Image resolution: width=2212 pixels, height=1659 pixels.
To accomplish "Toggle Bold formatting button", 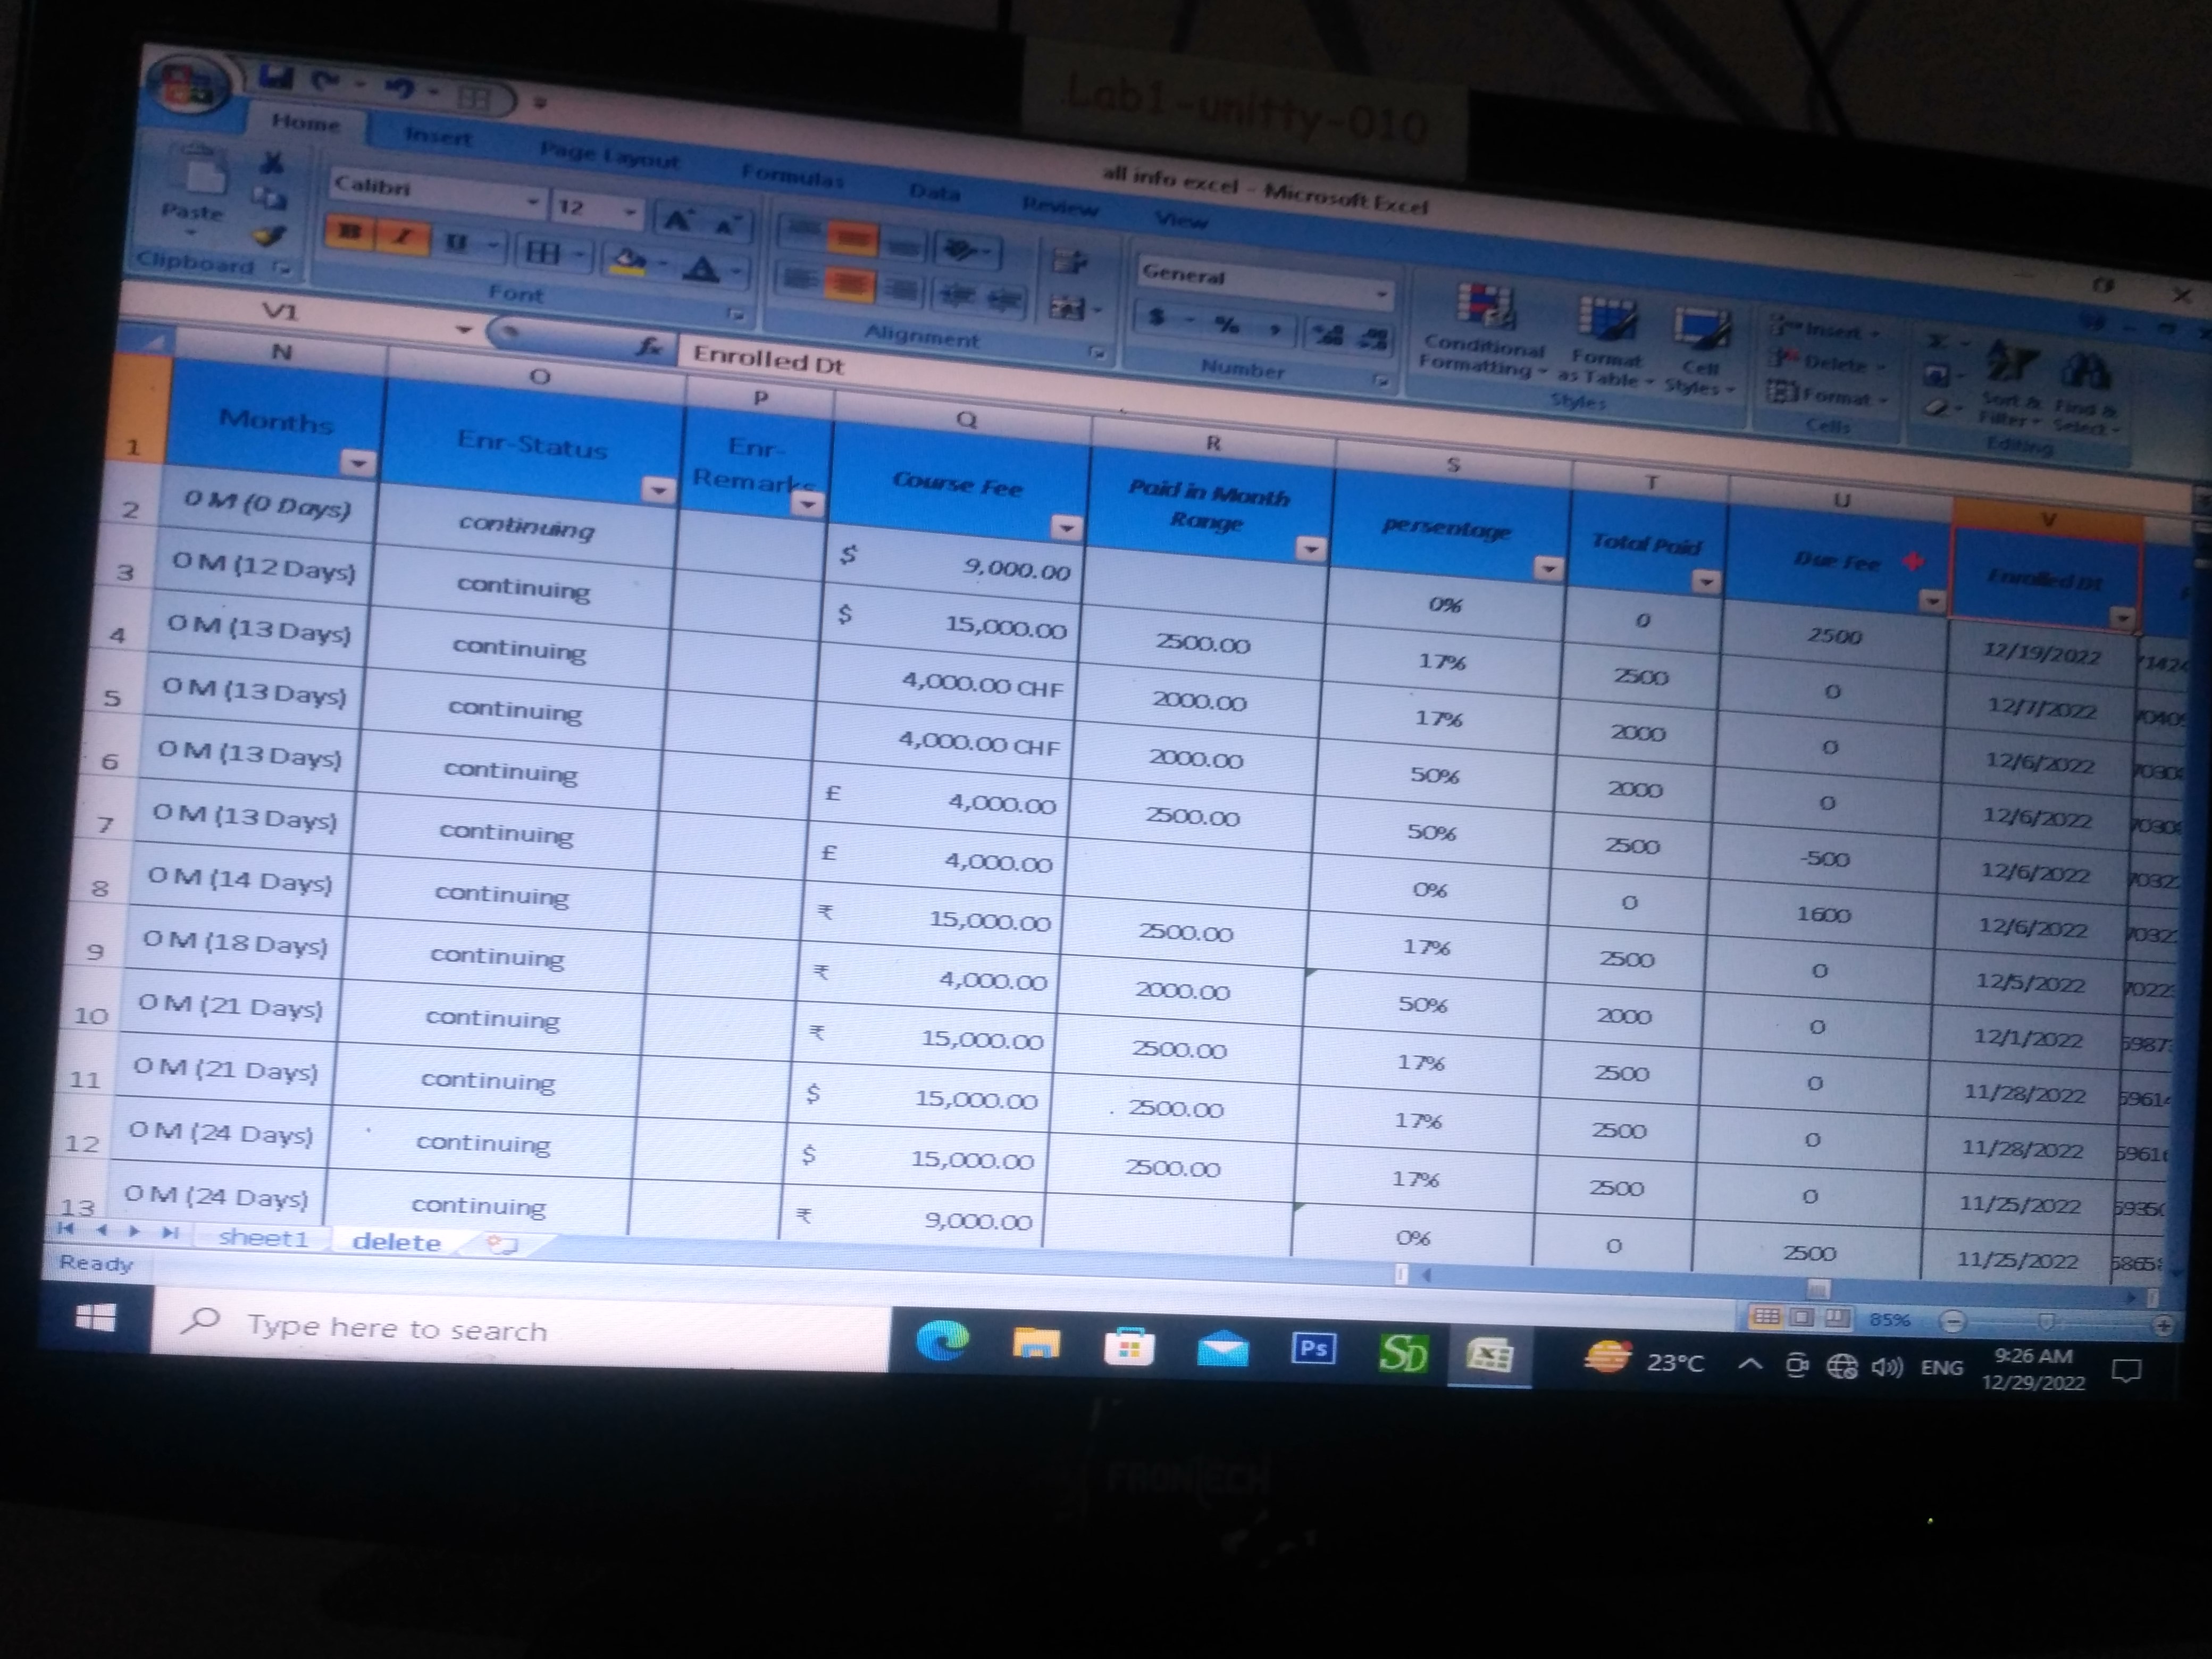I will tap(350, 232).
